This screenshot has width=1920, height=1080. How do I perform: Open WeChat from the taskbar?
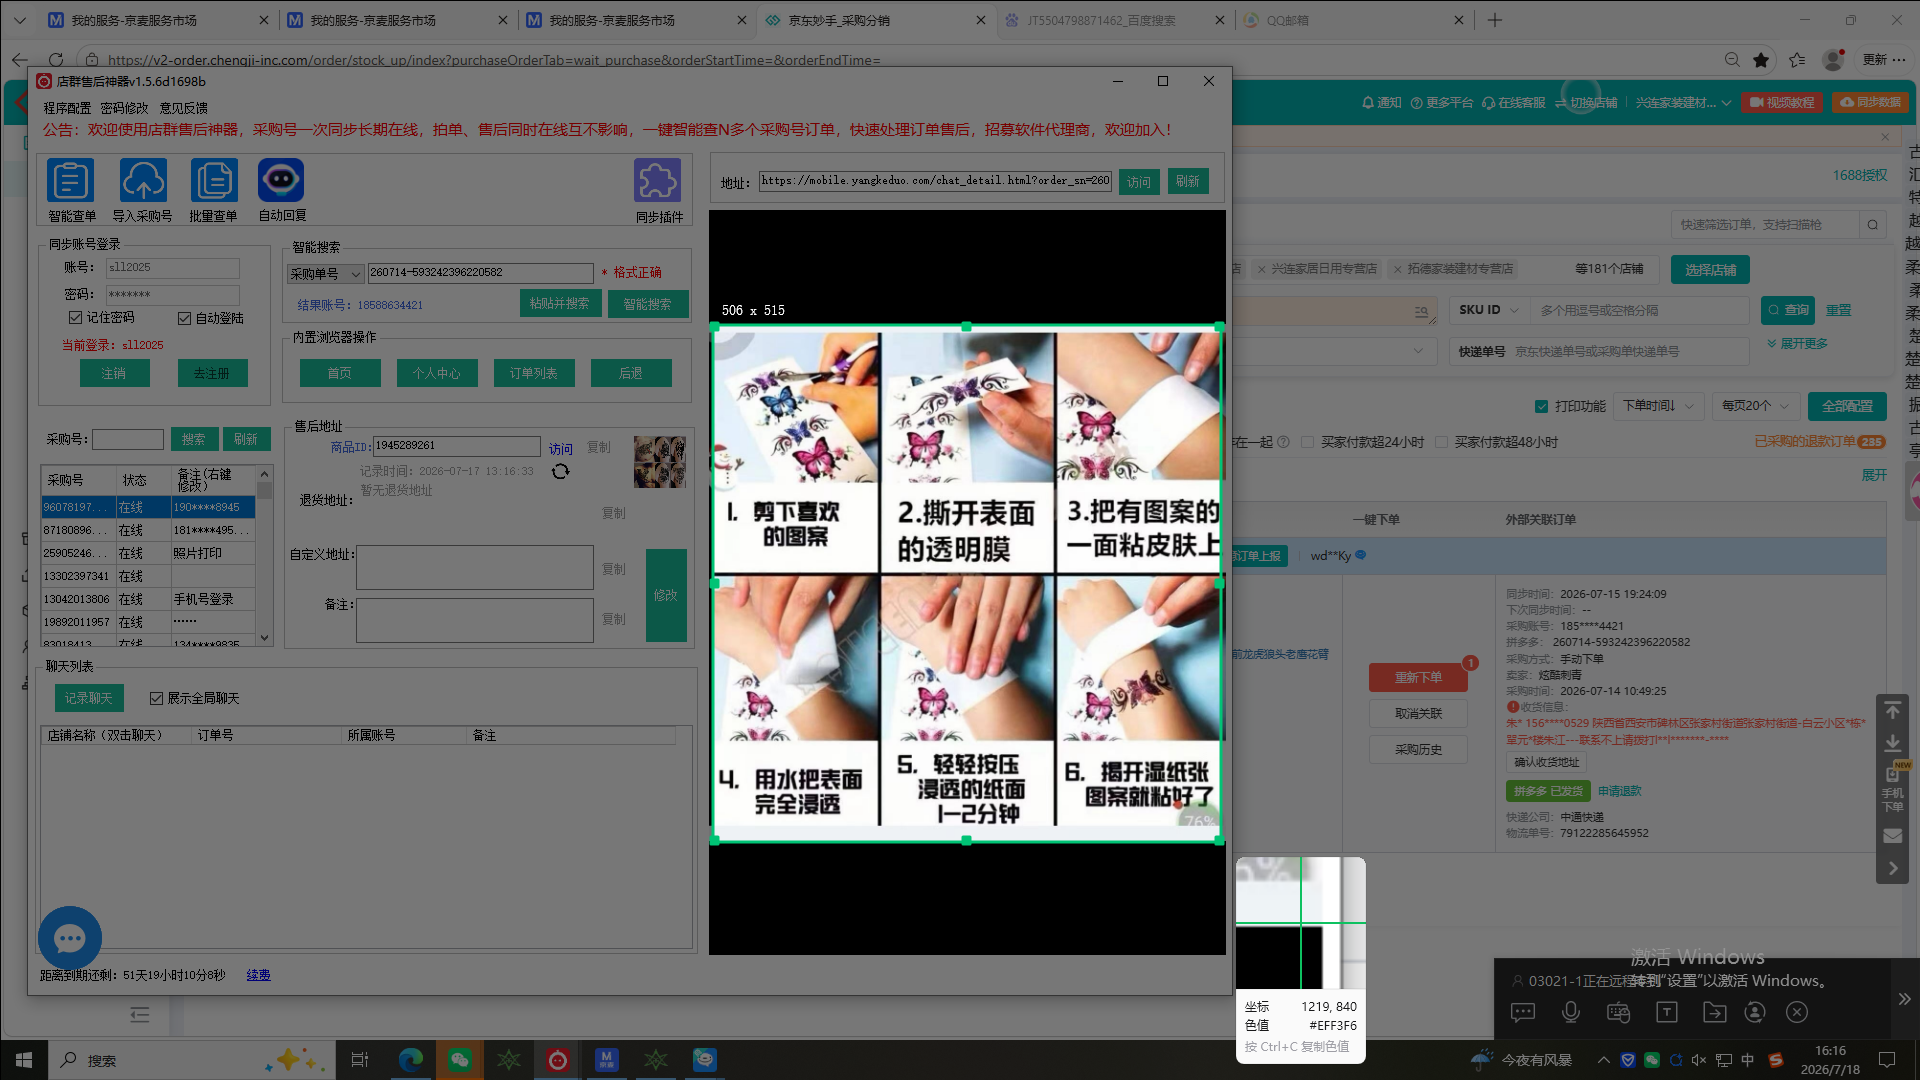[459, 1060]
